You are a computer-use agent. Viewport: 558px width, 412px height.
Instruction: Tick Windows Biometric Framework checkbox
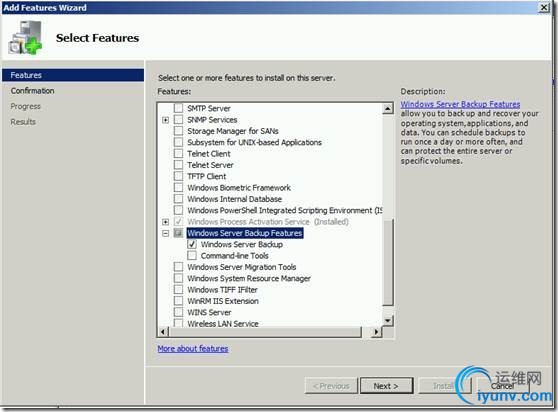178,187
